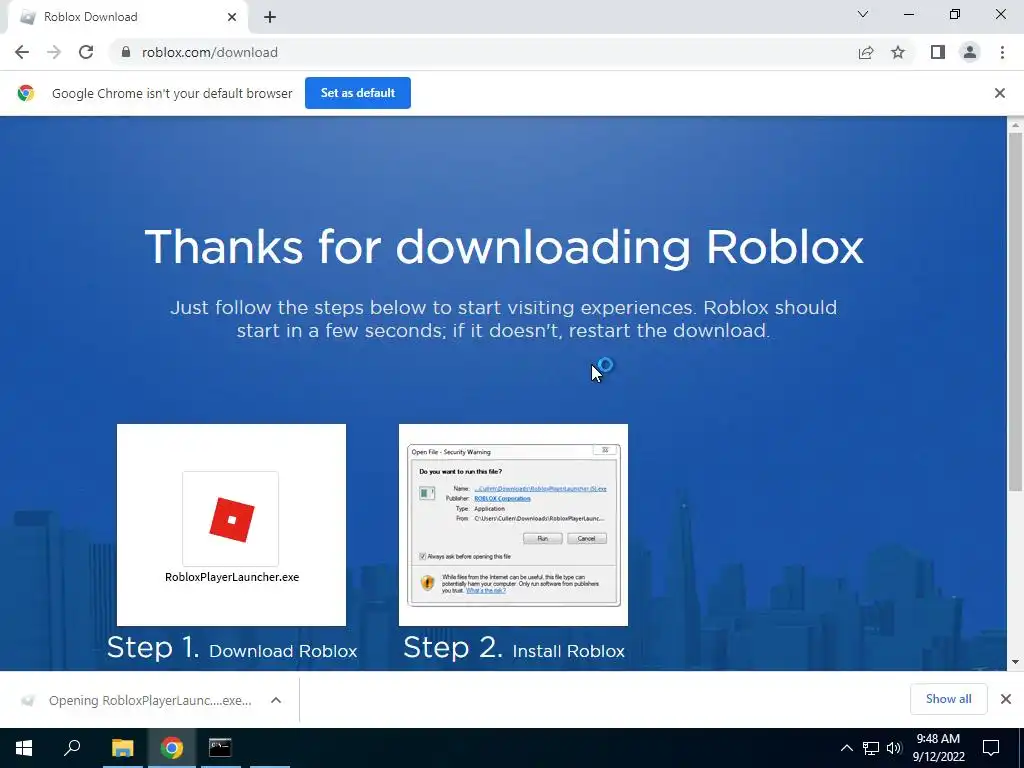Click the Step 2 security warning thumbnail

pos(513,525)
